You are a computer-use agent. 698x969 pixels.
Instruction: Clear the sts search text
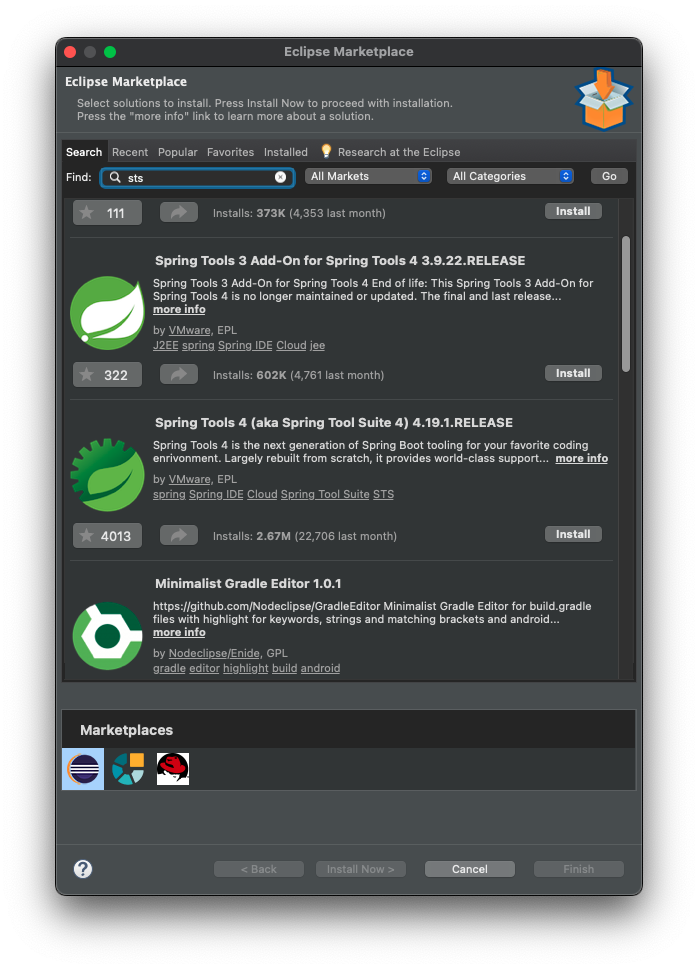(x=281, y=177)
